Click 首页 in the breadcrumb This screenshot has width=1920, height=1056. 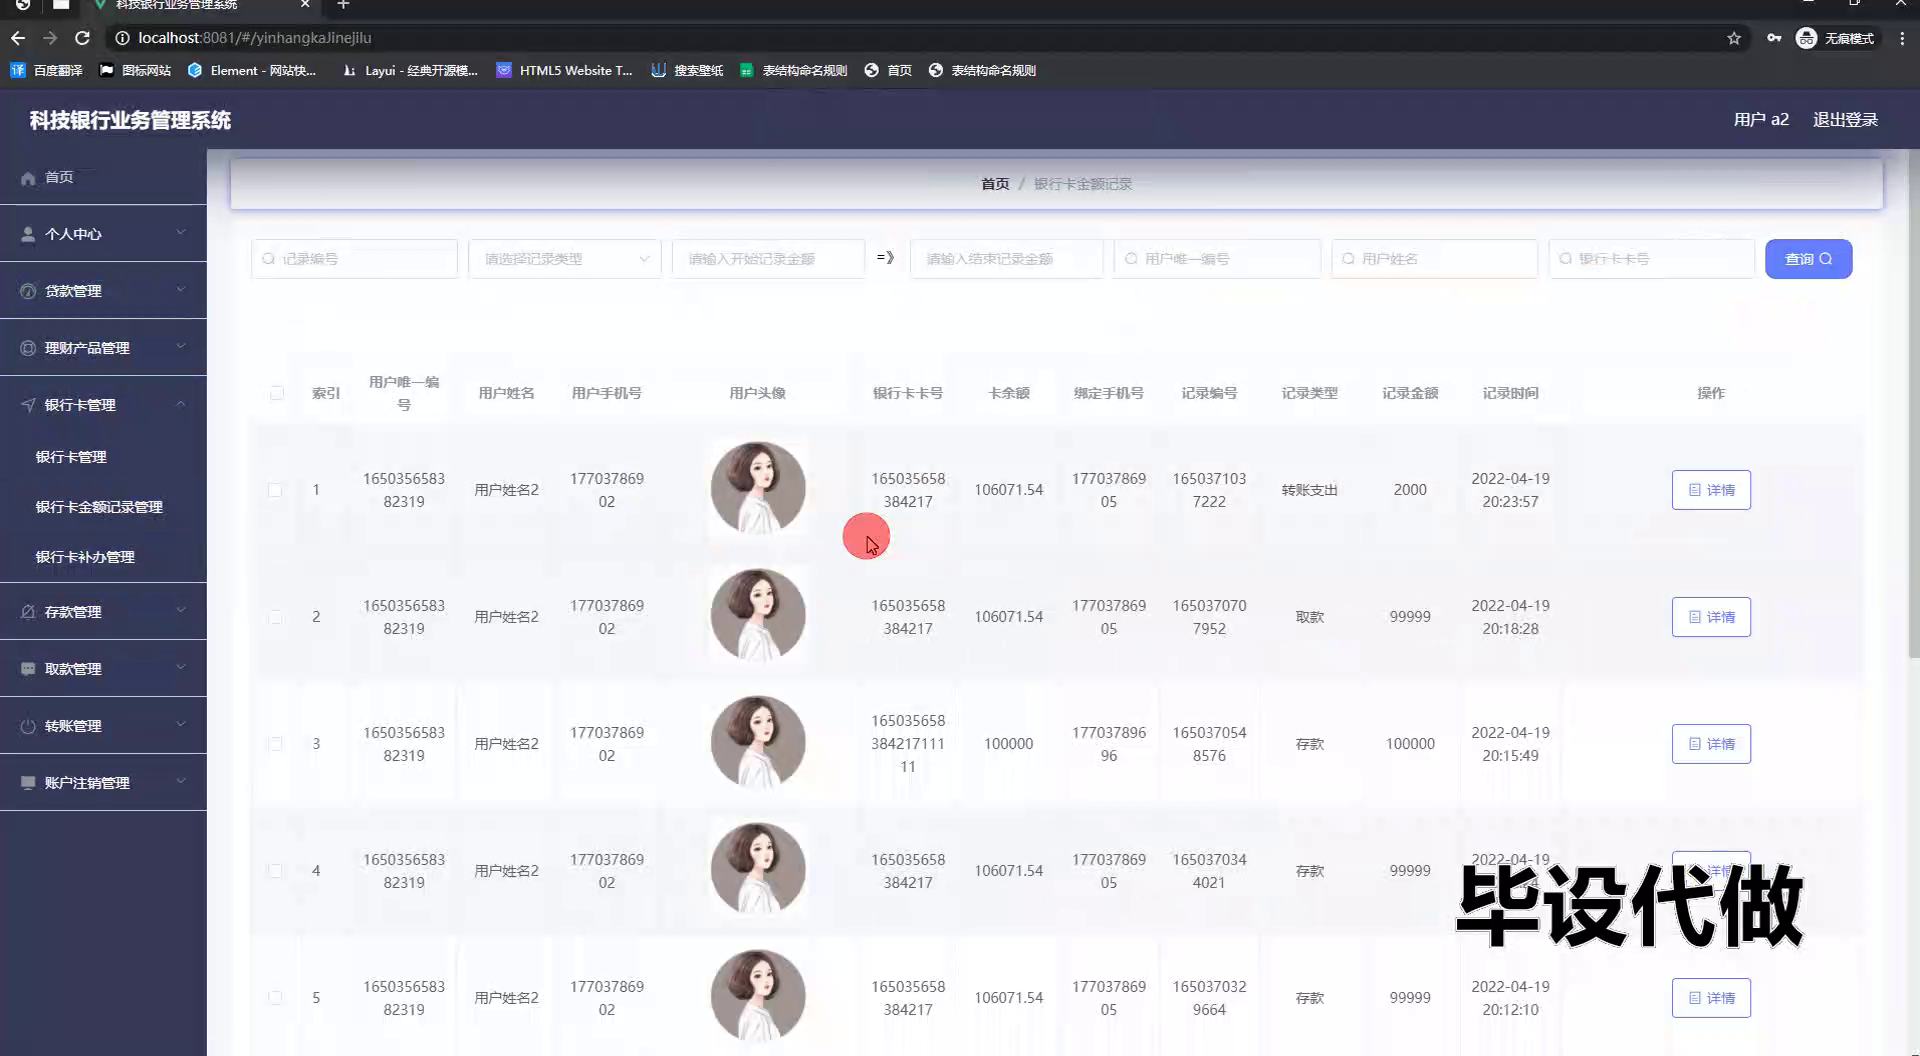point(995,184)
